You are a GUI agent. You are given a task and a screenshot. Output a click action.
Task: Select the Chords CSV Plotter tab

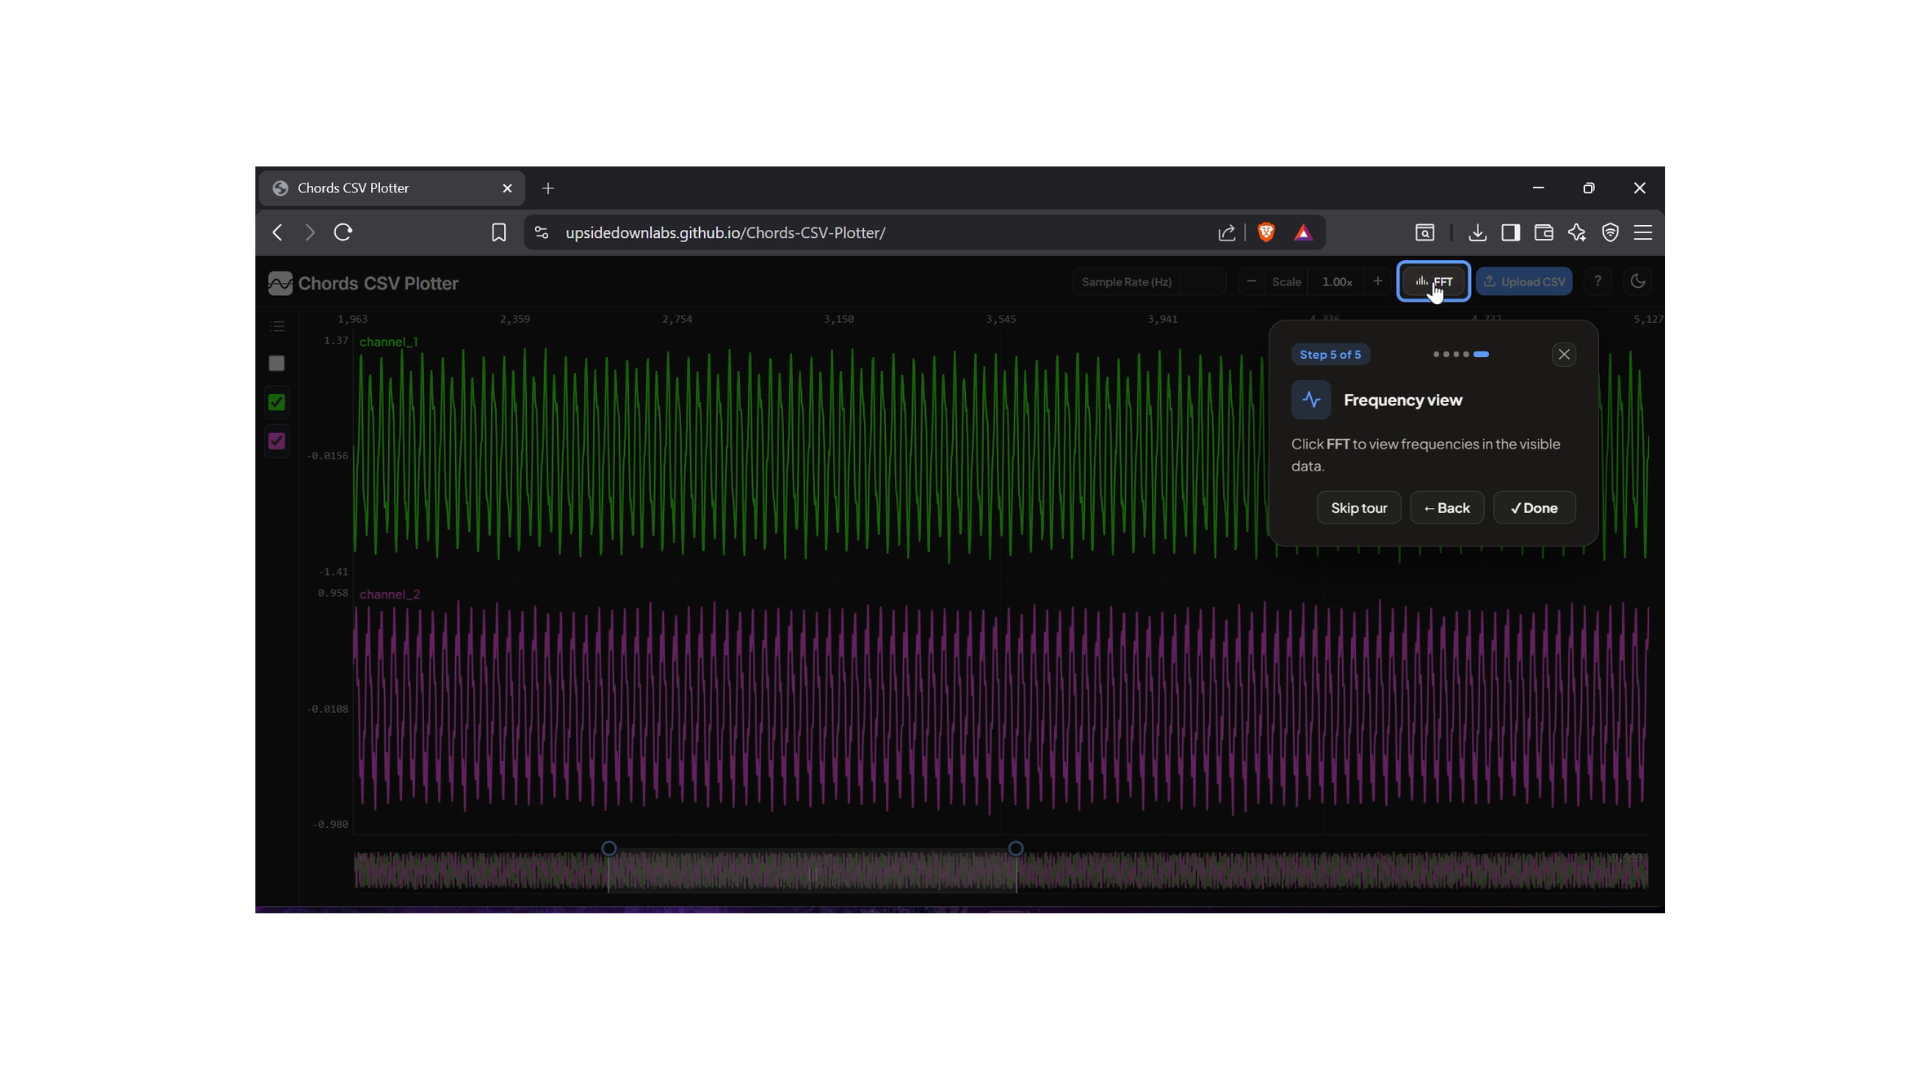(x=392, y=188)
